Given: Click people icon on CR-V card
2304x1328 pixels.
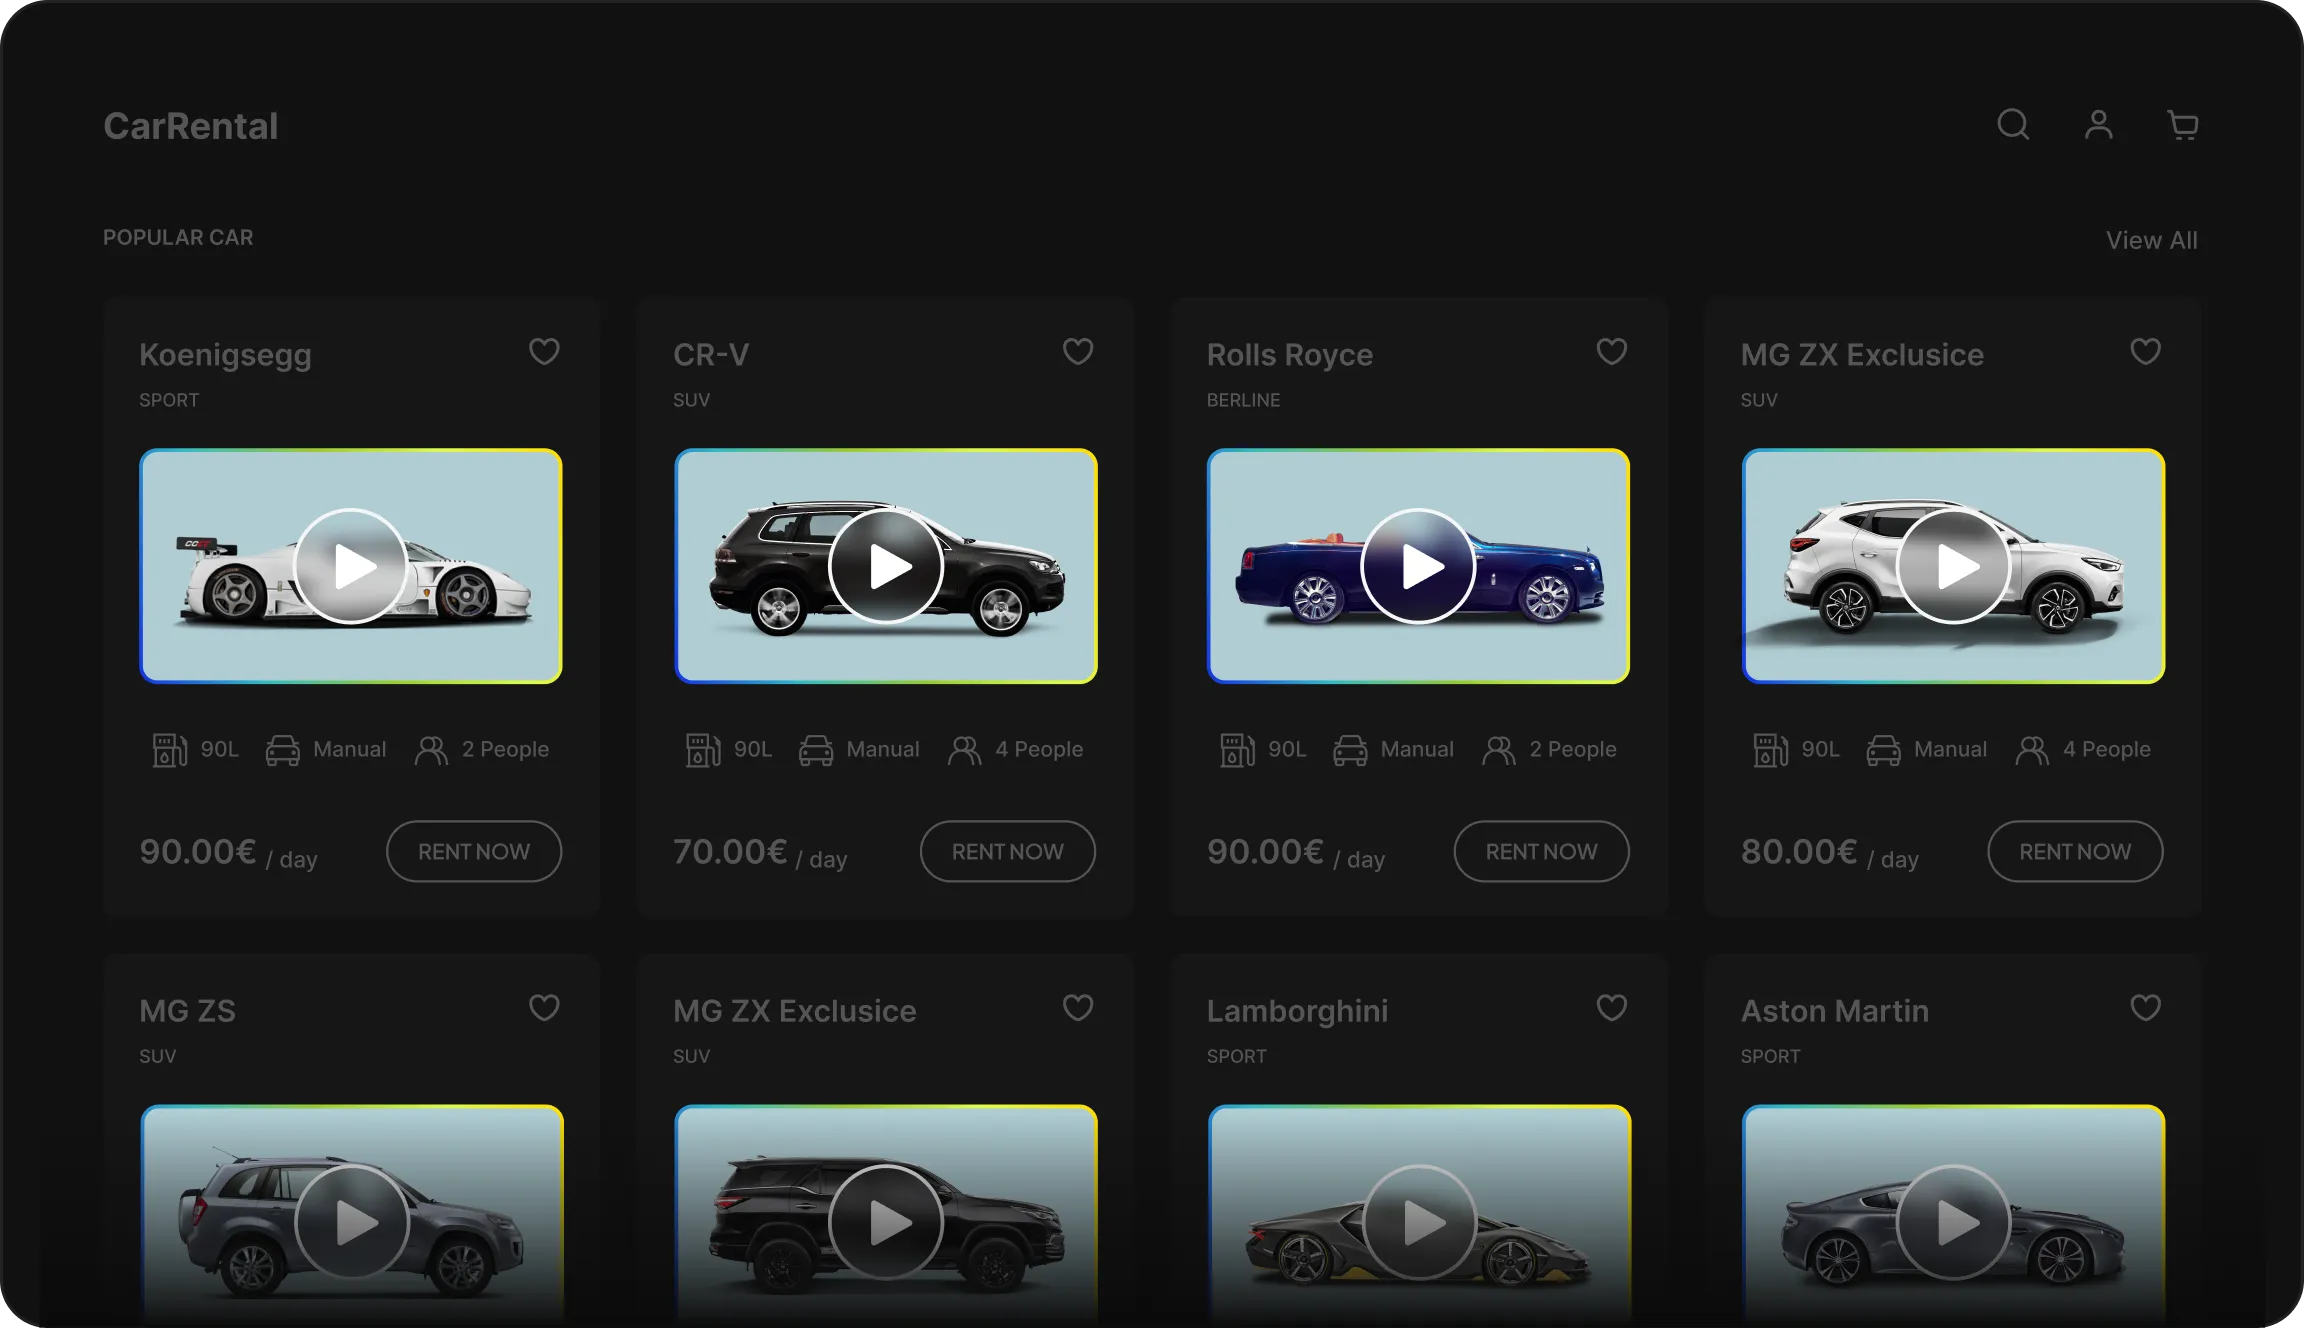Looking at the screenshot, I should [964, 750].
